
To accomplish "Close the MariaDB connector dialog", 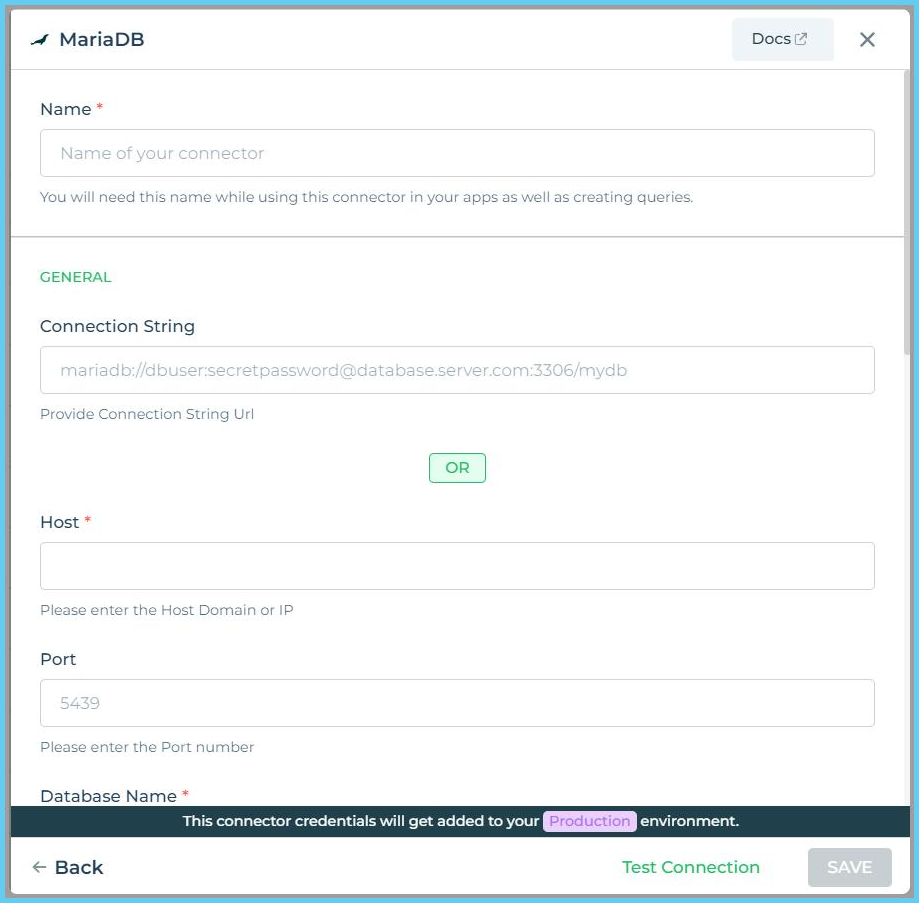I will (867, 40).
